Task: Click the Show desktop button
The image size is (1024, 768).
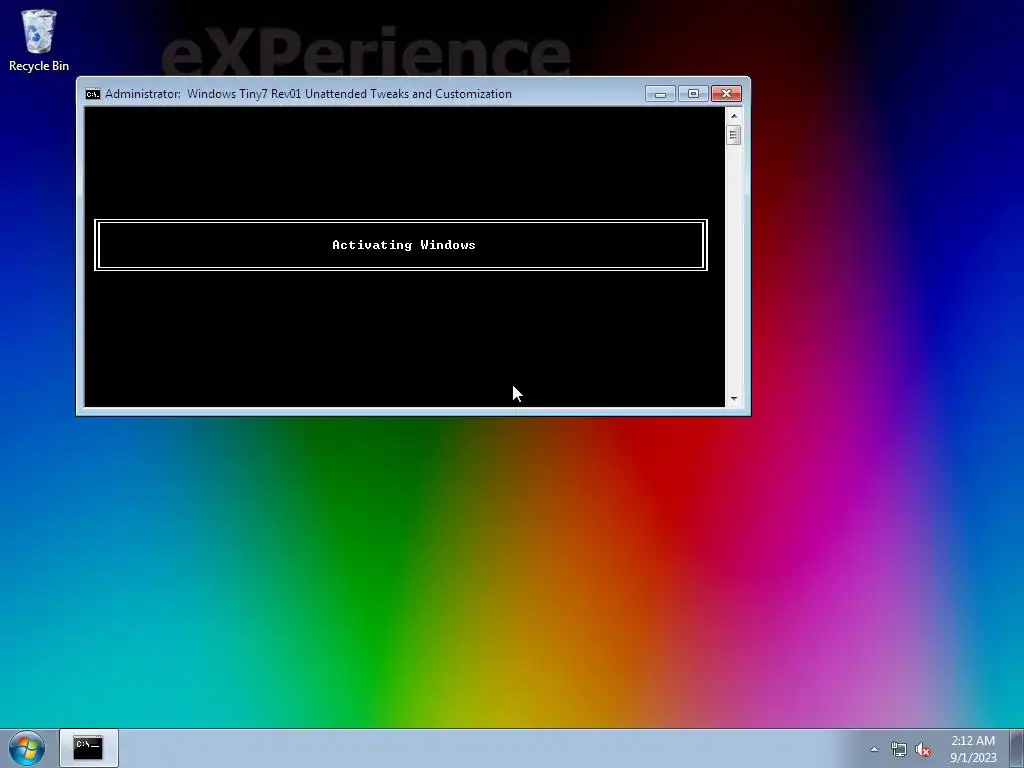Action: coord(1017,748)
